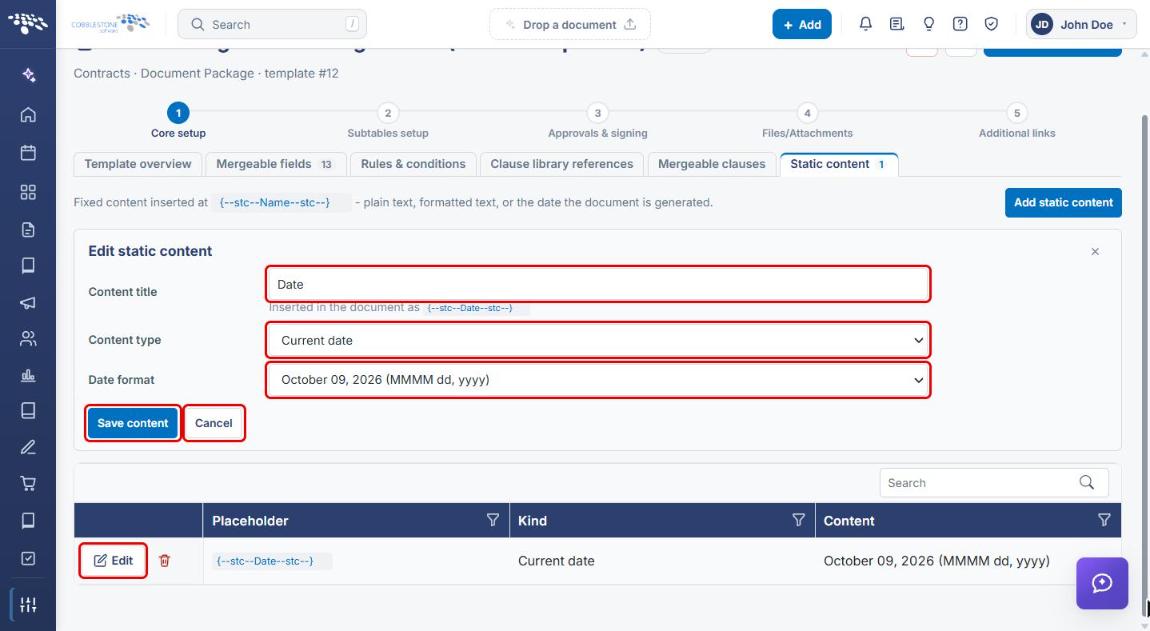Switch to Template overview tab

[138, 164]
